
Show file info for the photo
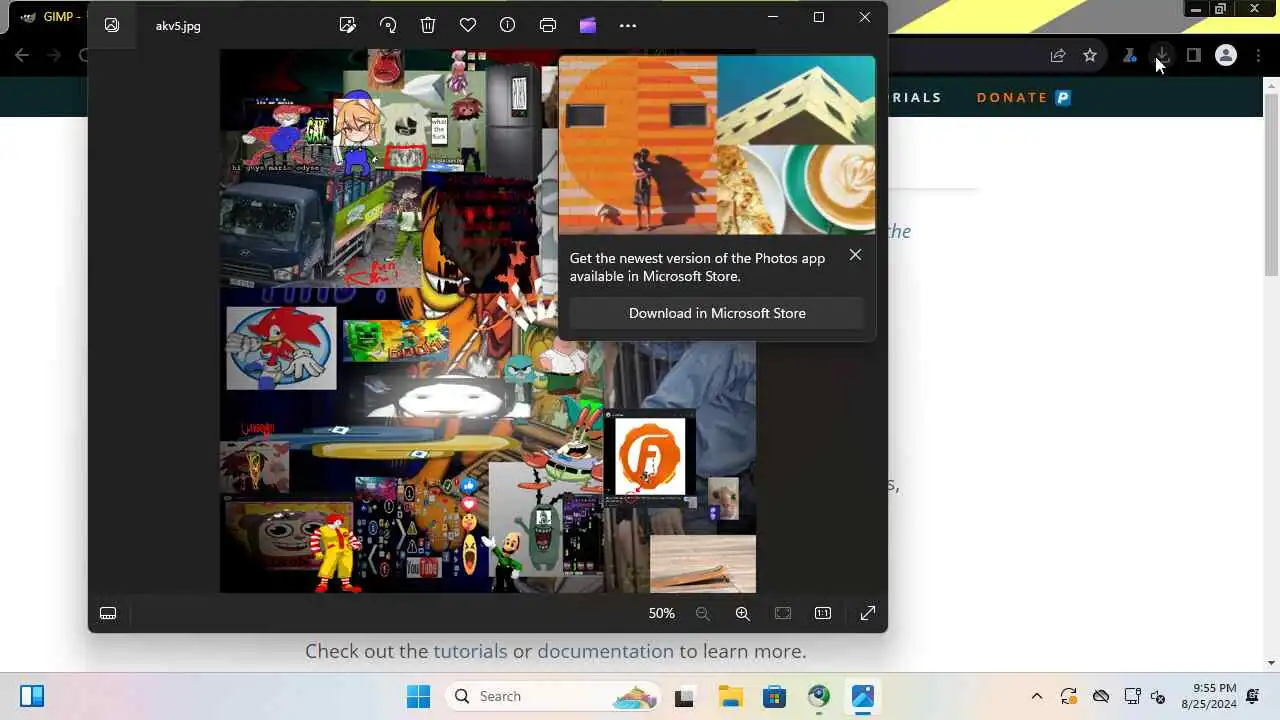point(508,25)
